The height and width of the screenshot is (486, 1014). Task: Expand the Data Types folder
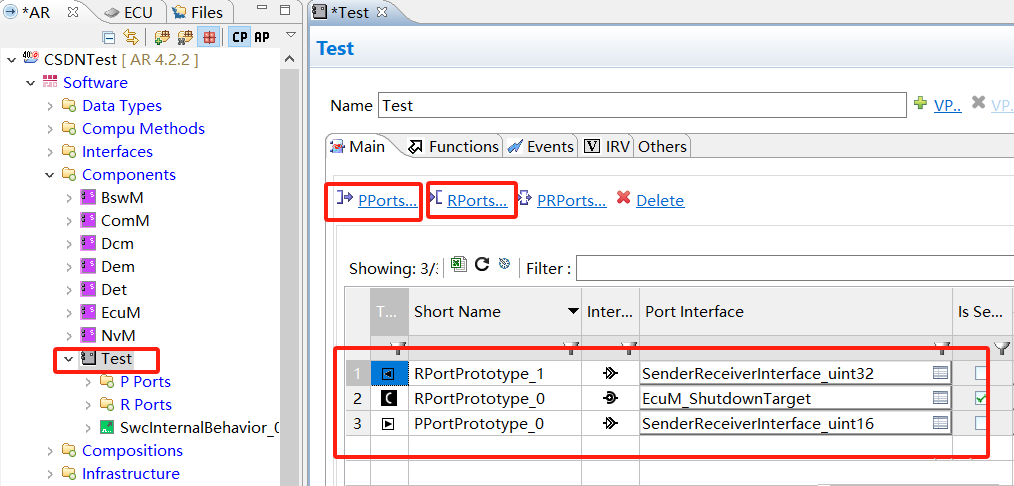50,106
